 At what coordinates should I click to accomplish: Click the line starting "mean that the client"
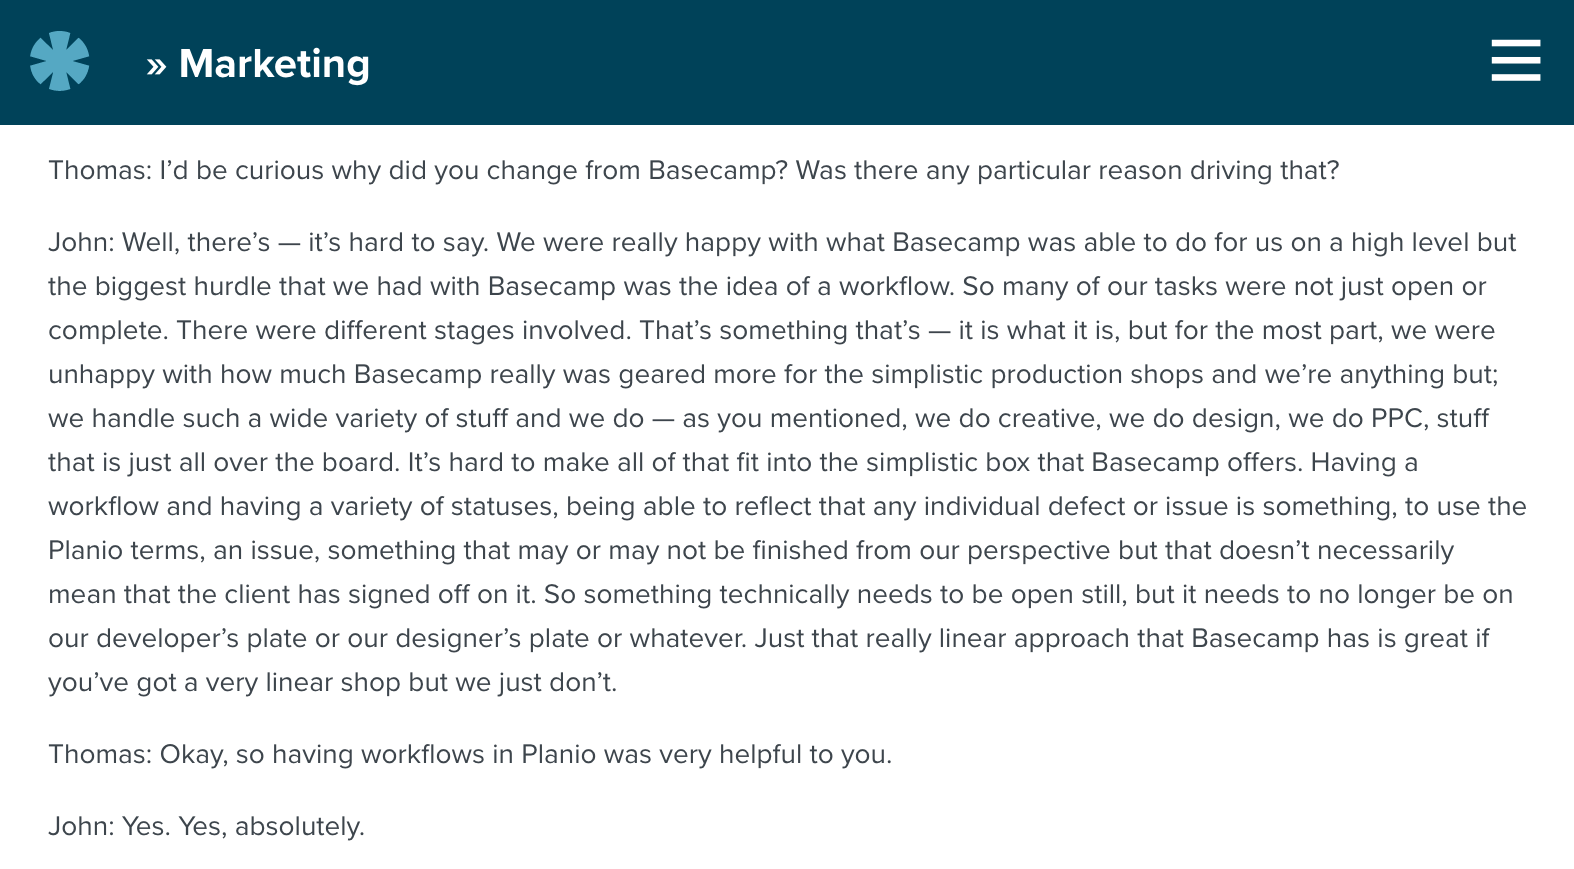[781, 594]
